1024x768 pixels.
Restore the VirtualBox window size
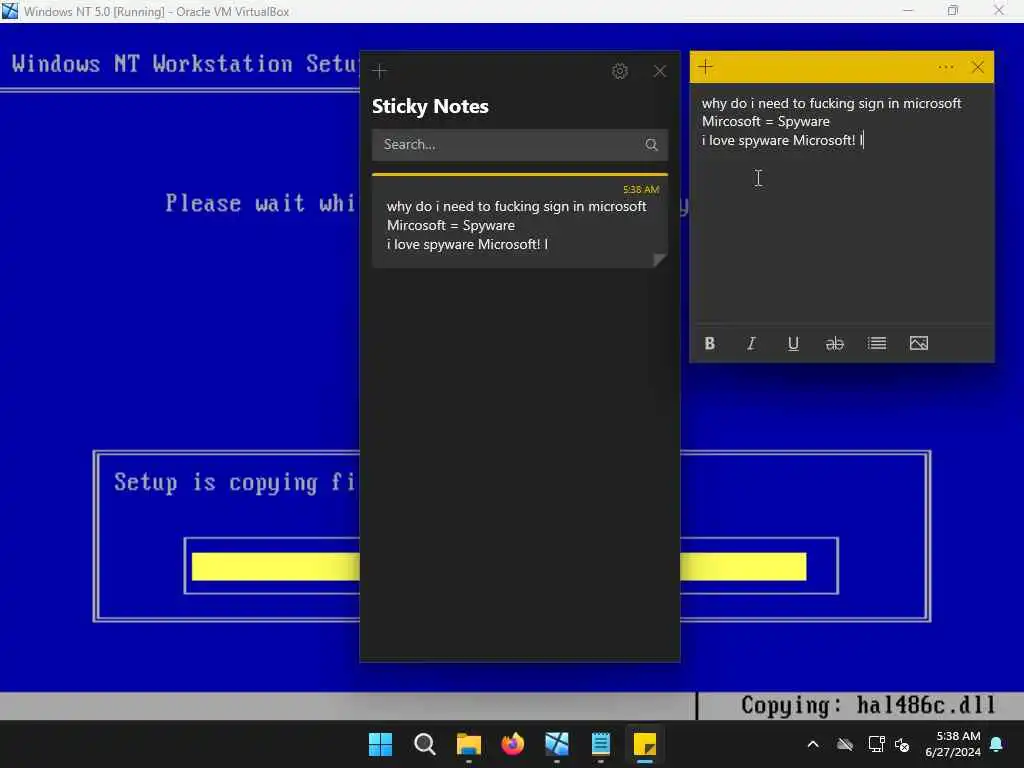[953, 10]
